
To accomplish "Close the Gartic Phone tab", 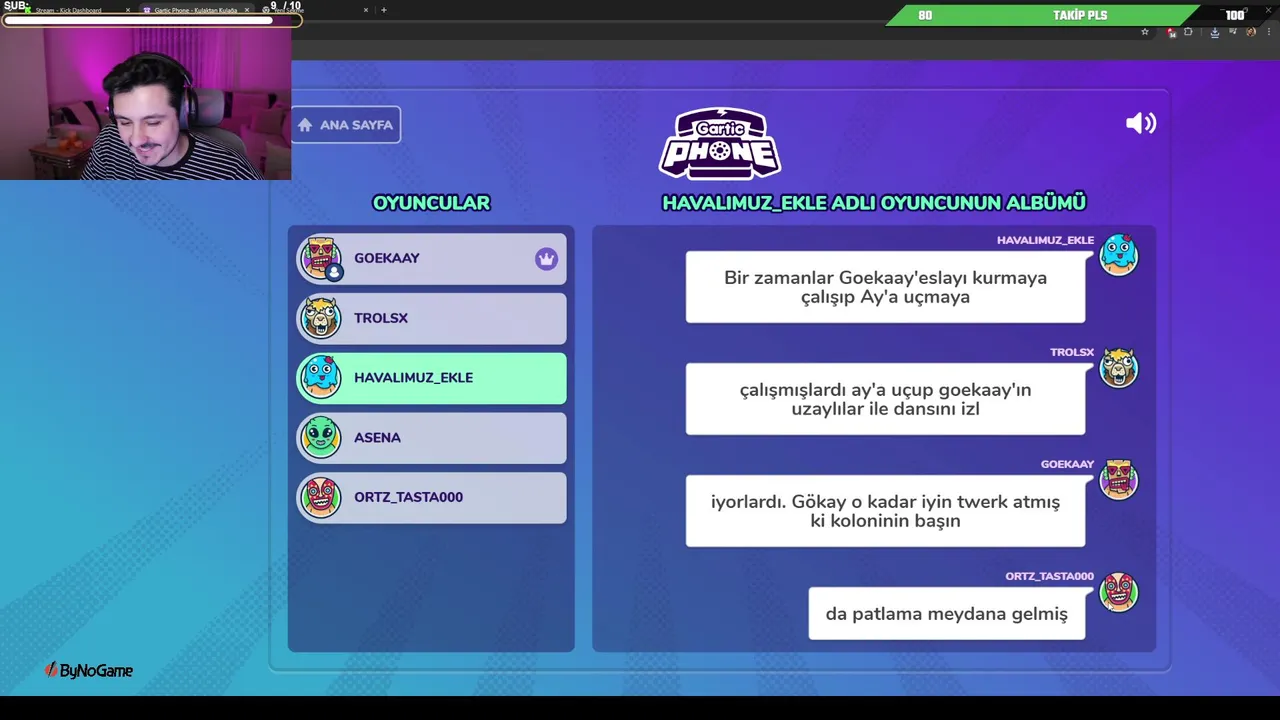I will (247, 10).
